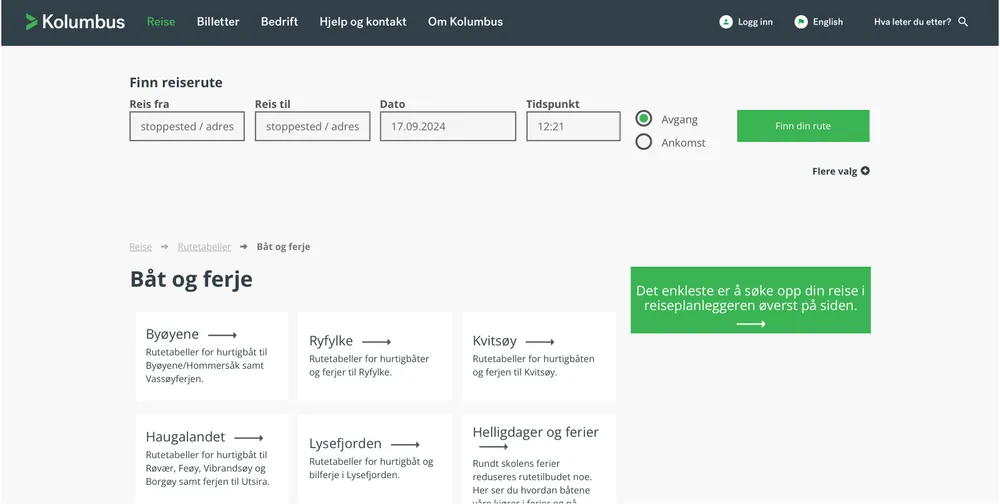Click the Logg inn user icon
The height and width of the screenshot is (504, 1000).
[726, 22]
